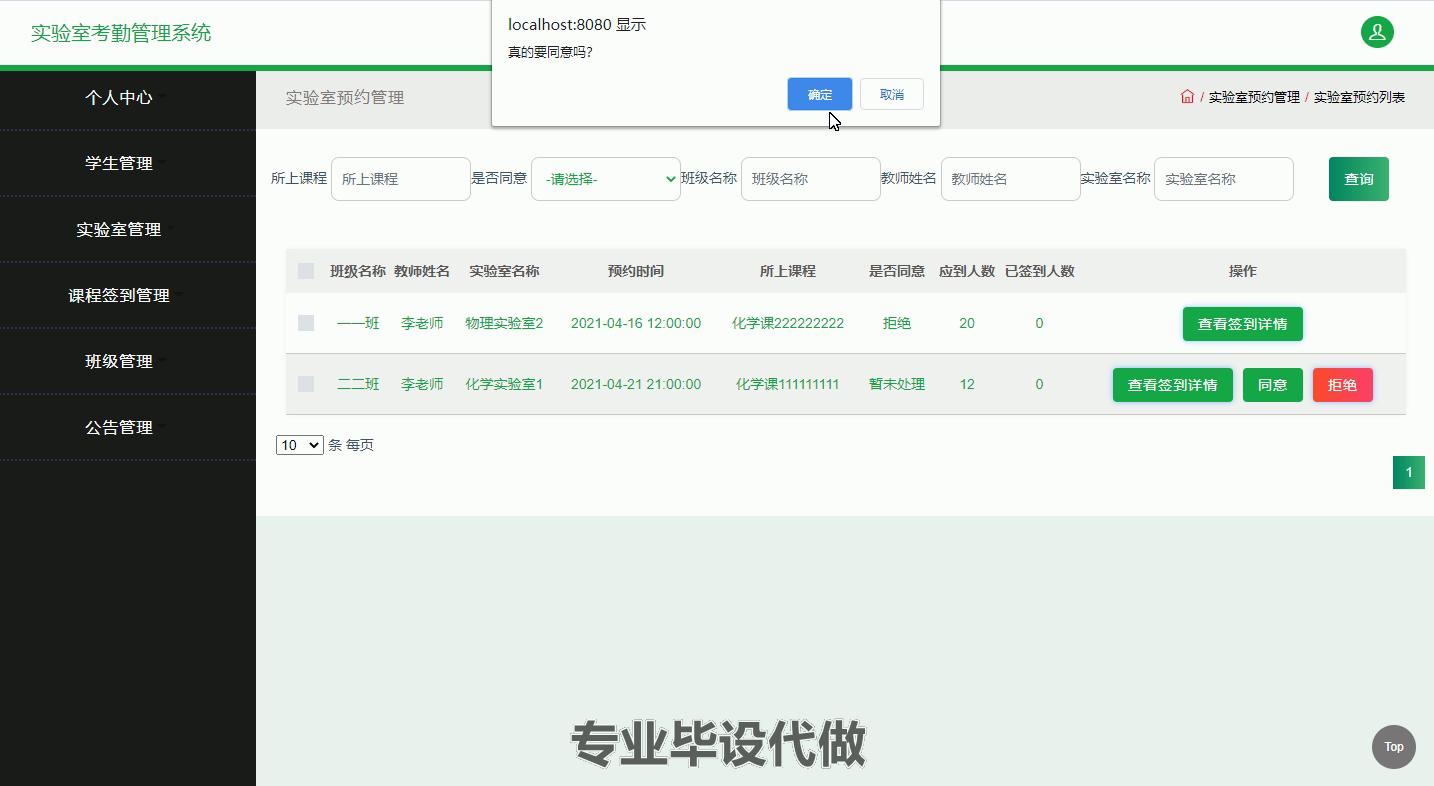The image size is (1434, 786).
Task: Click the expected count 12 cell
Action: [967, 384]
